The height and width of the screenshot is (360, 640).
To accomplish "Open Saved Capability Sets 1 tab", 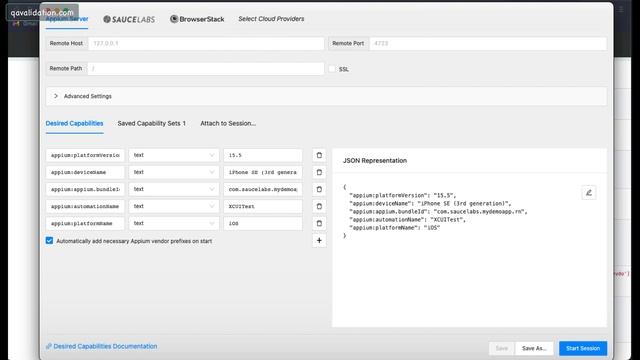I will point(151,123).
